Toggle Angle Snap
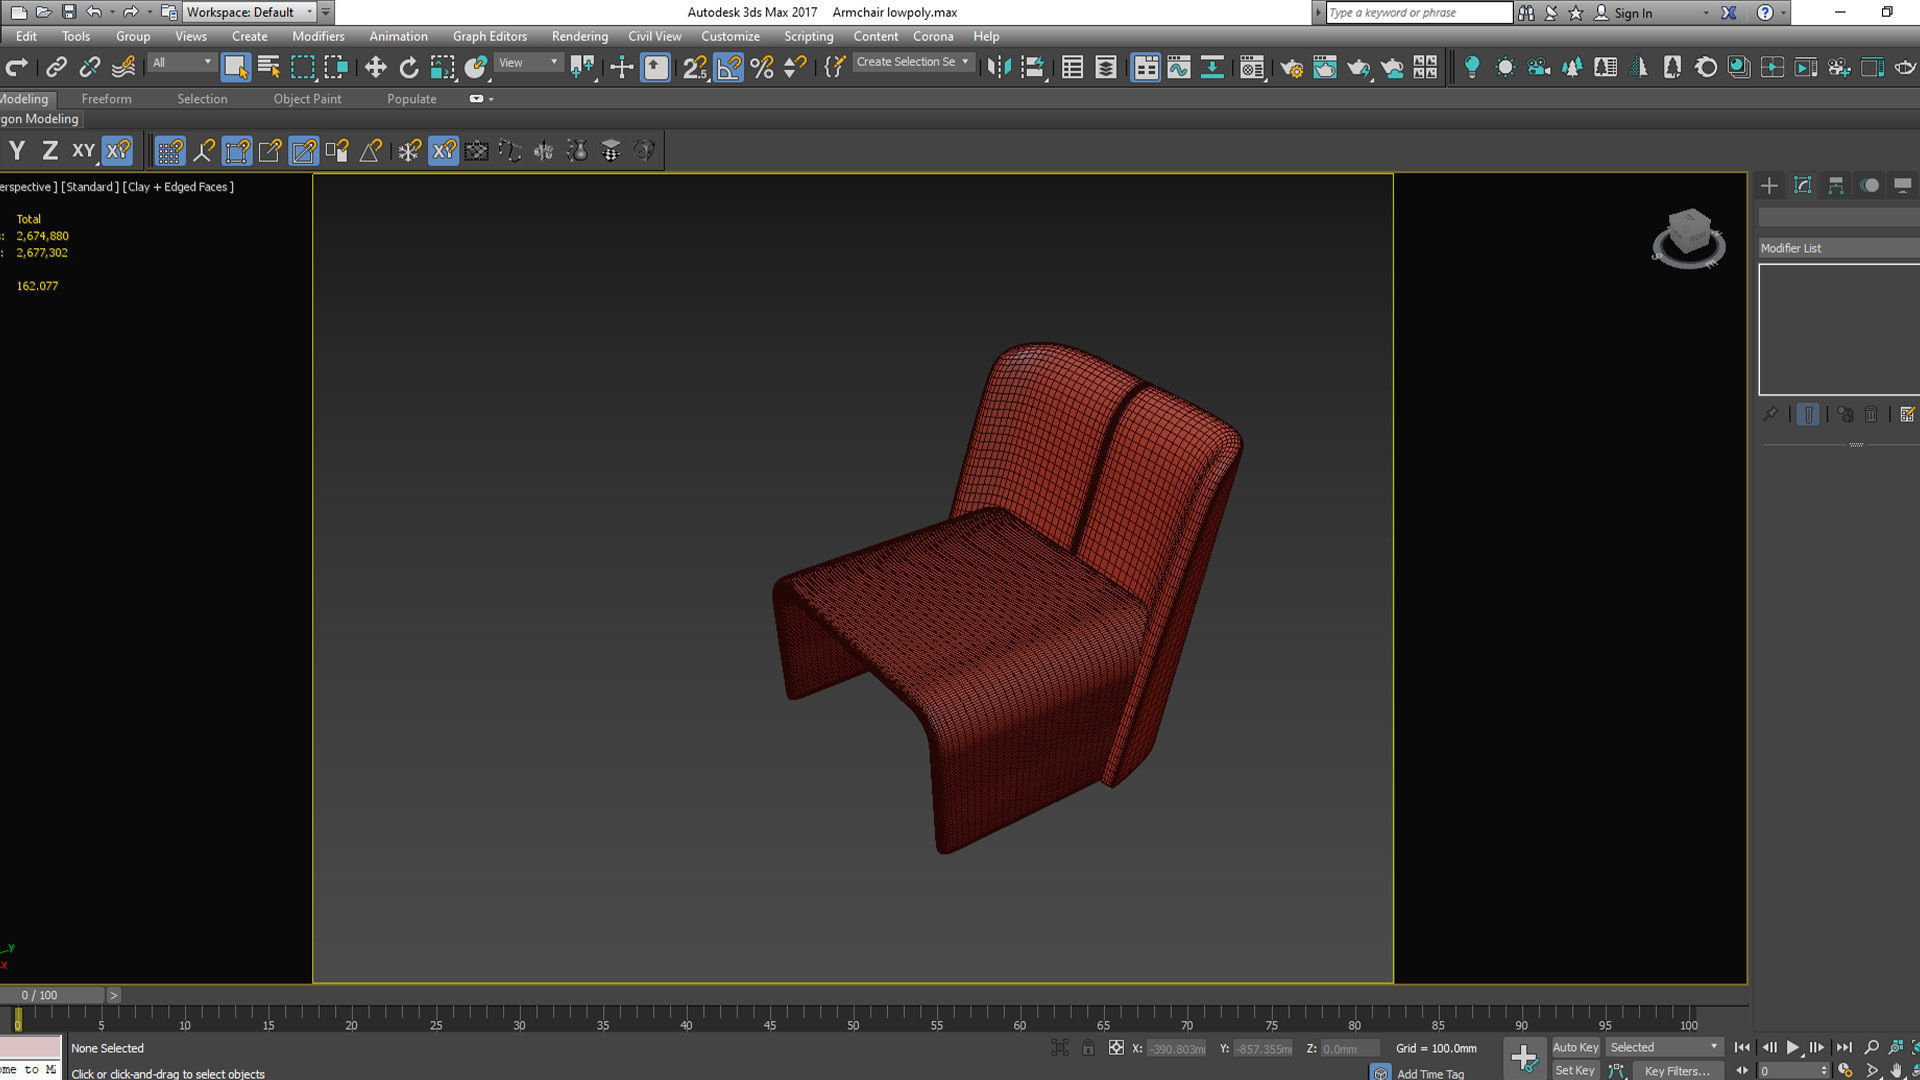1920x1080 pixels. click(729, 67)
